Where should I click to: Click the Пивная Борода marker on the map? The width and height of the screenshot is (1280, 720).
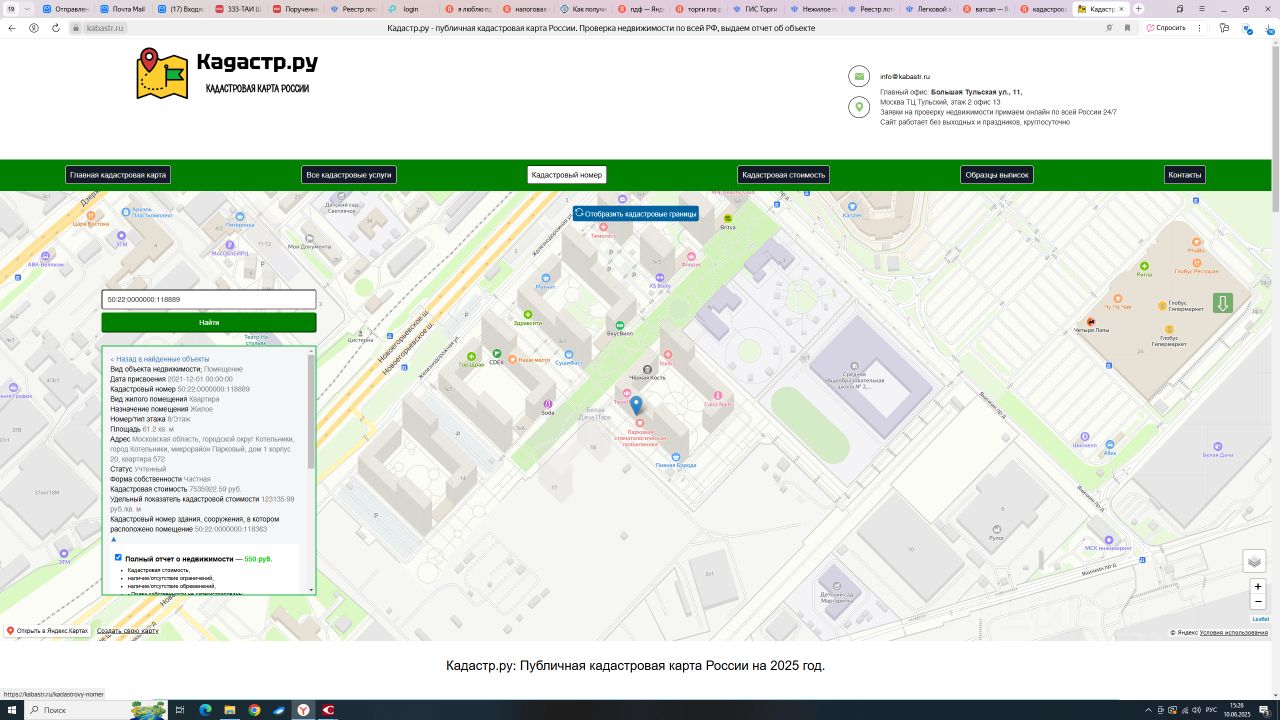click(x=677, y=457)
